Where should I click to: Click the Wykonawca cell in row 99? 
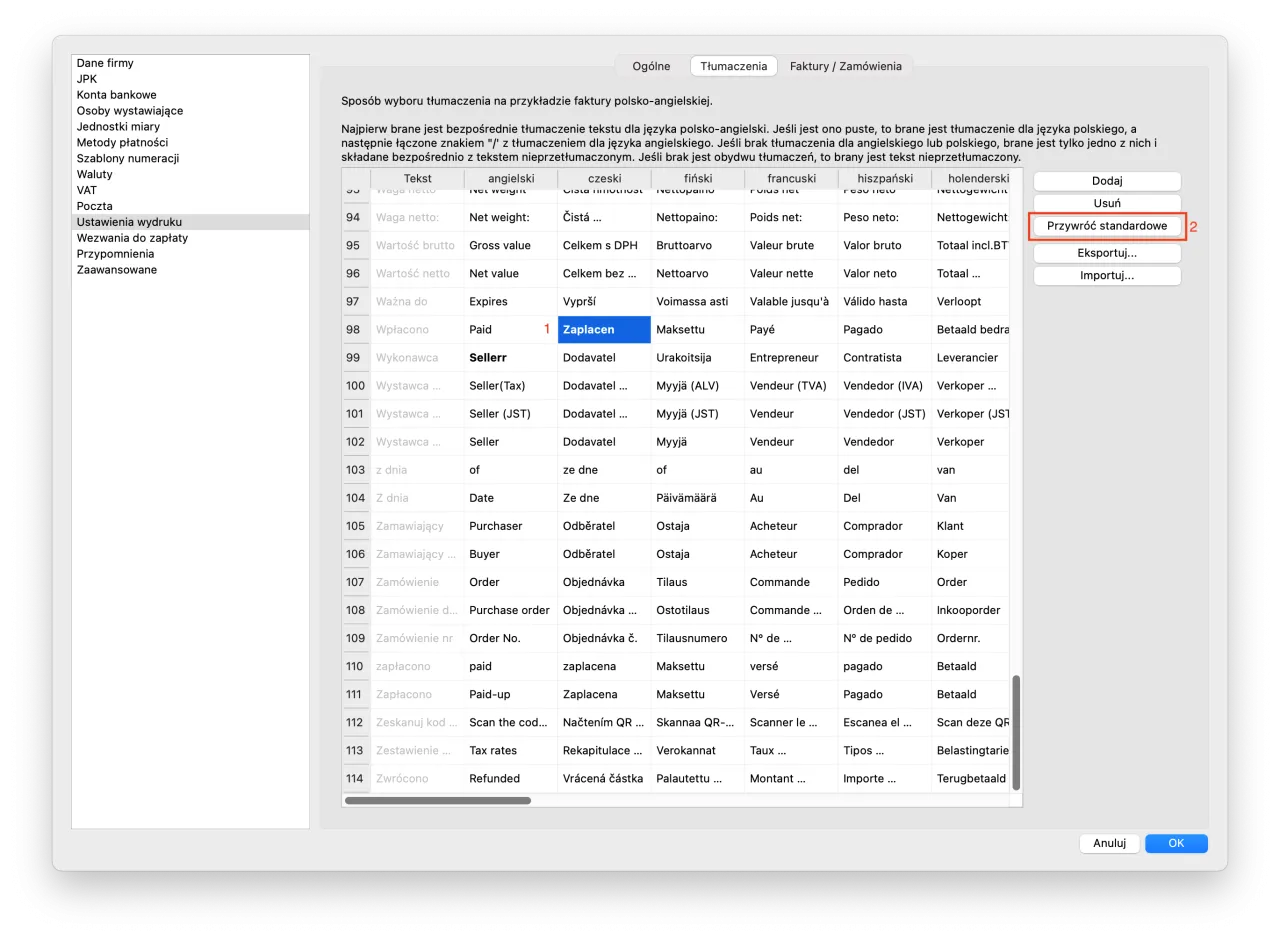tap(417, 357)
